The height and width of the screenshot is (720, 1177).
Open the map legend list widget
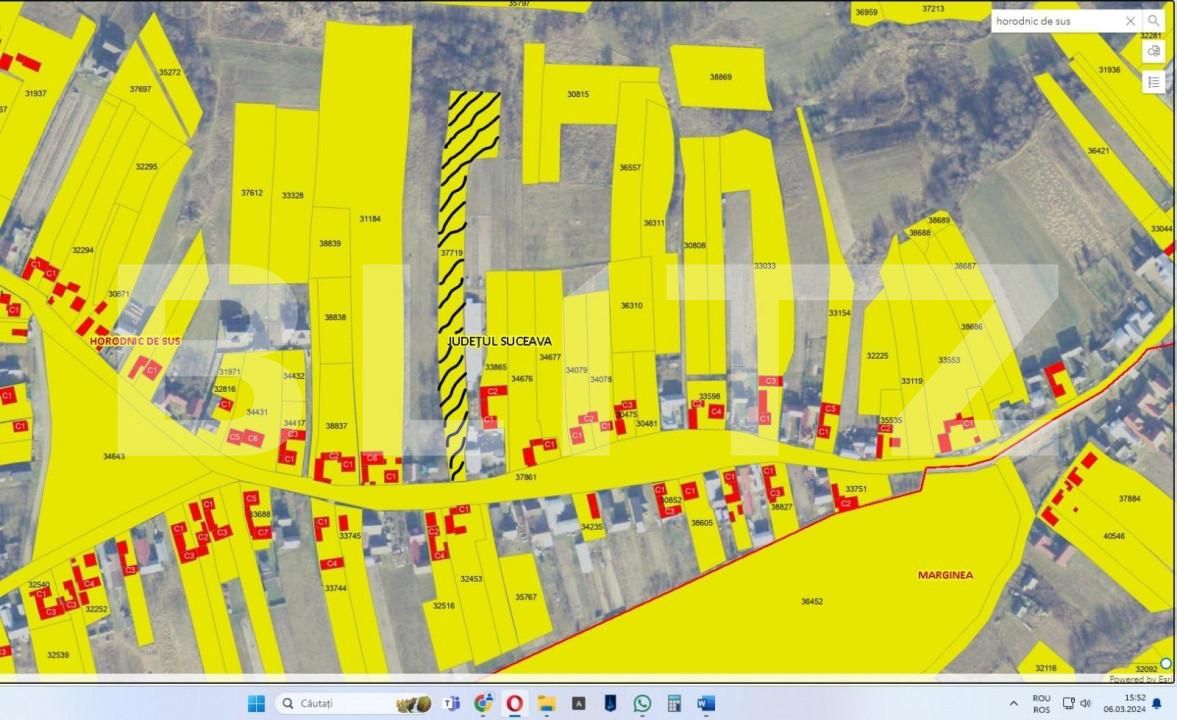pos(1155,82)
